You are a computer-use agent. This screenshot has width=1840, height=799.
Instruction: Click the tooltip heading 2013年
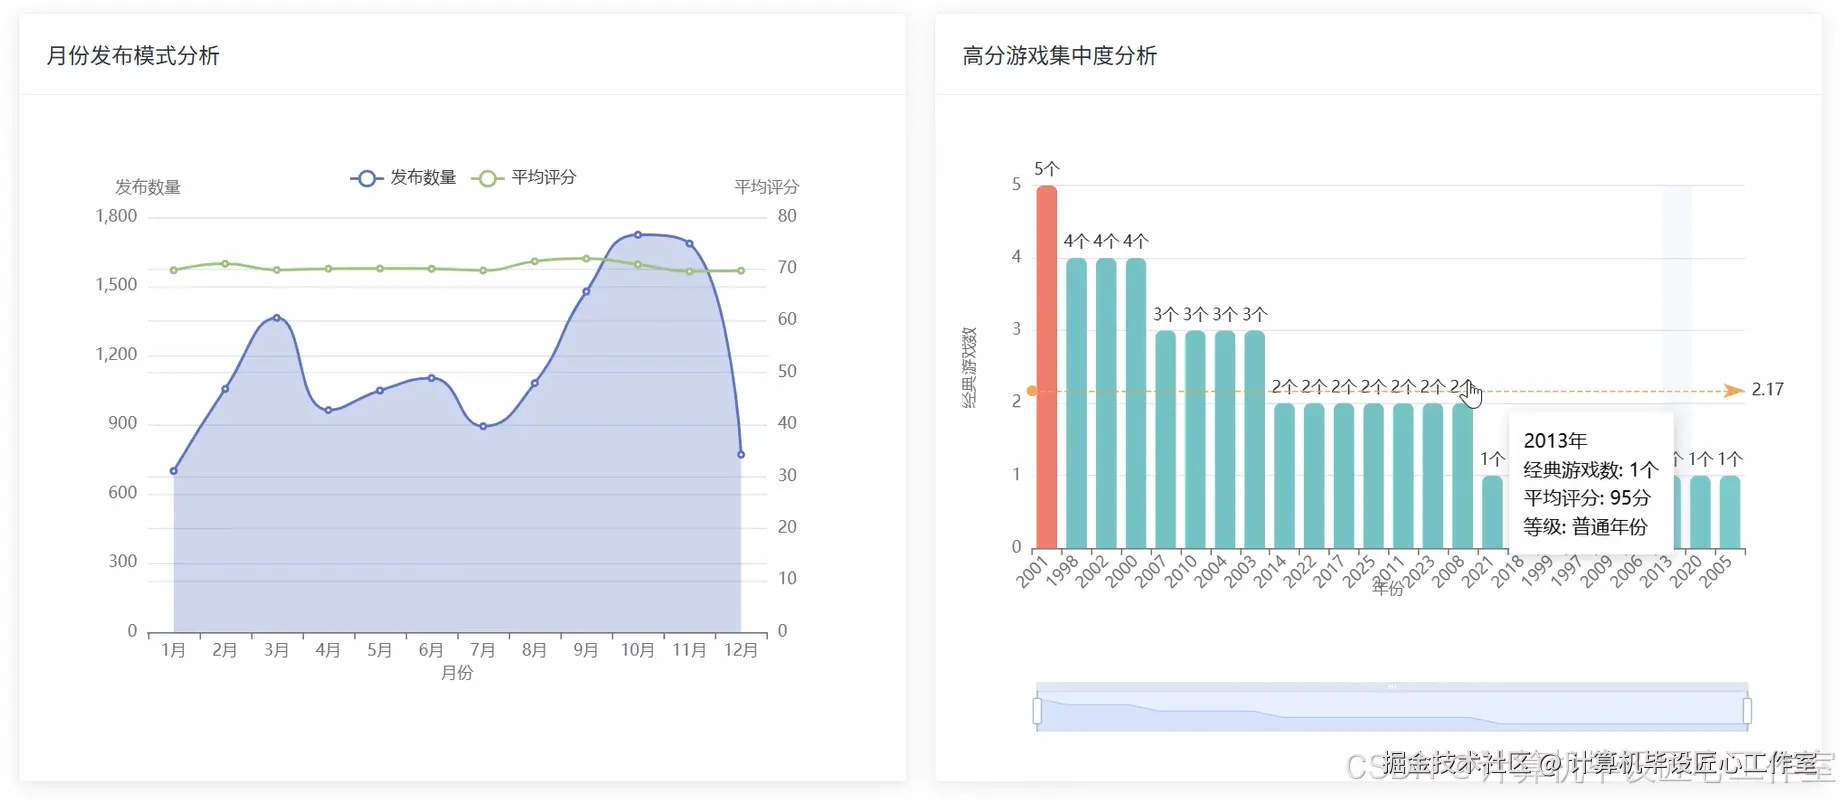pyautogui.click(x=1555, y=441)
